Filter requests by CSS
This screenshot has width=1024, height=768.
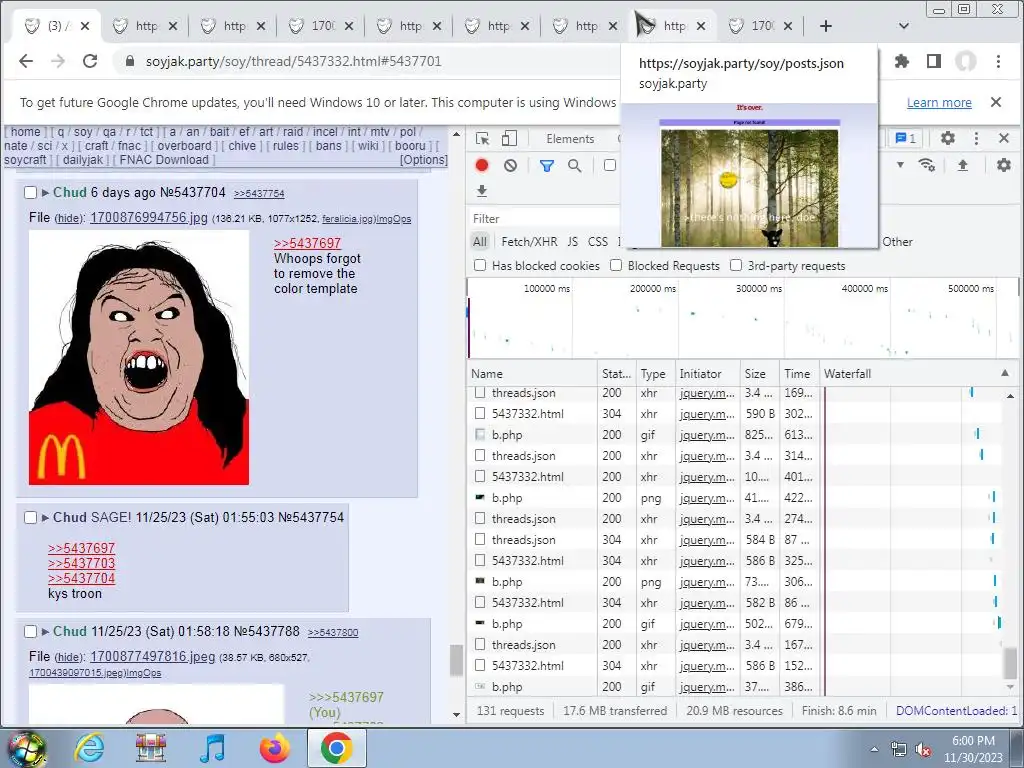[x=598, y=242]
